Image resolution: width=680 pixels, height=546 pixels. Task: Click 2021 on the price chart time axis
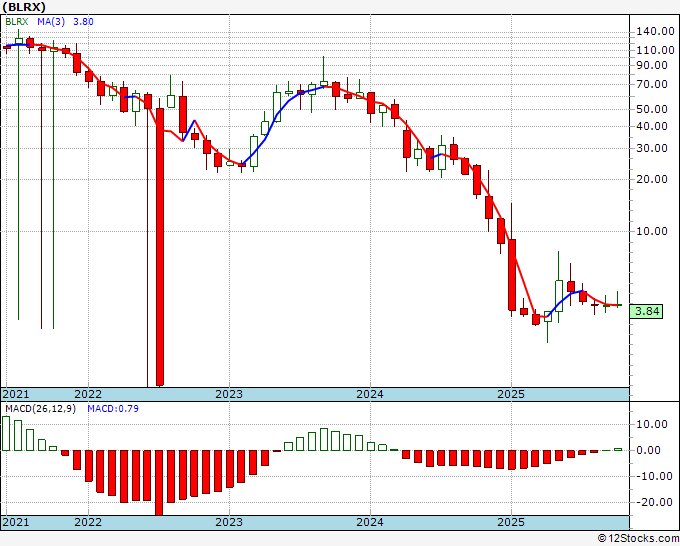coord(16,394)
